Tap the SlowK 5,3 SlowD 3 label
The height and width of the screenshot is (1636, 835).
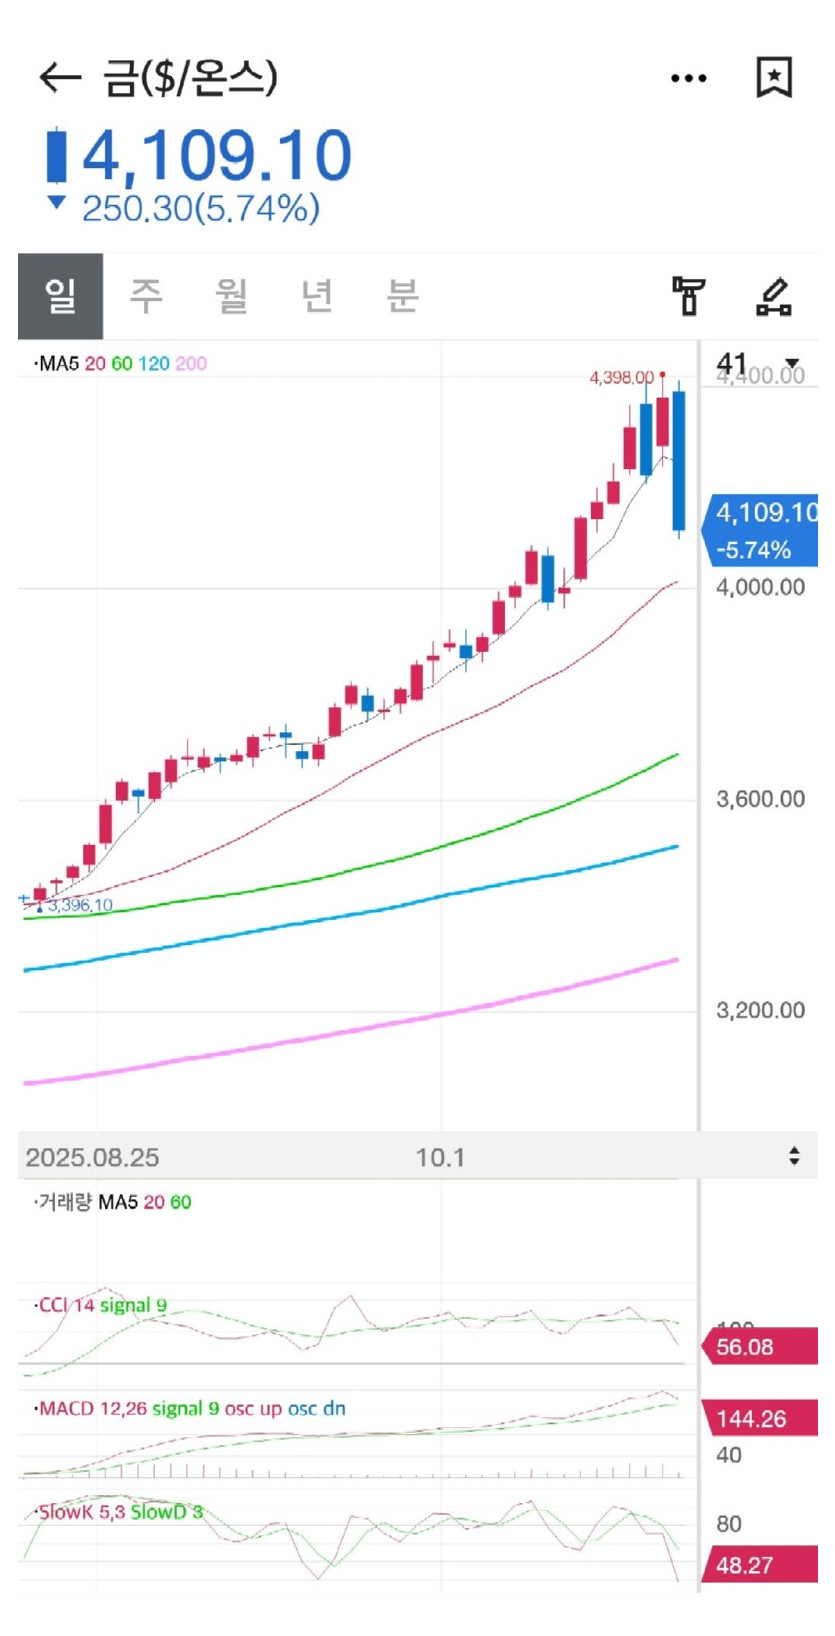(119, 1512)
